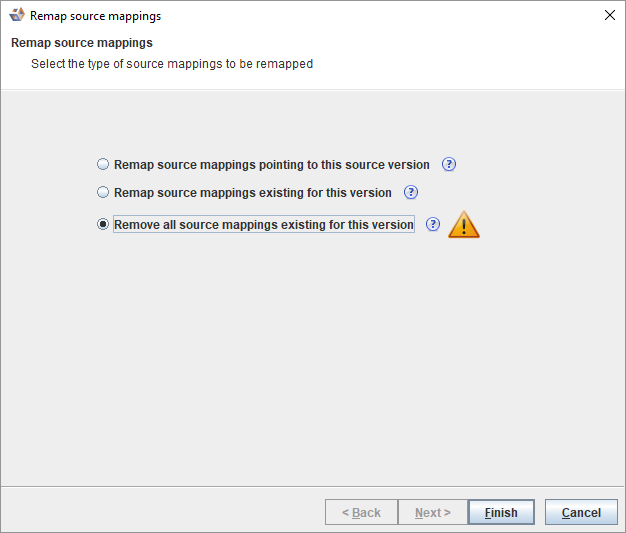The image size is (626, 533).
Task: Click the application icon in the title bar
Action: (16, 16)
